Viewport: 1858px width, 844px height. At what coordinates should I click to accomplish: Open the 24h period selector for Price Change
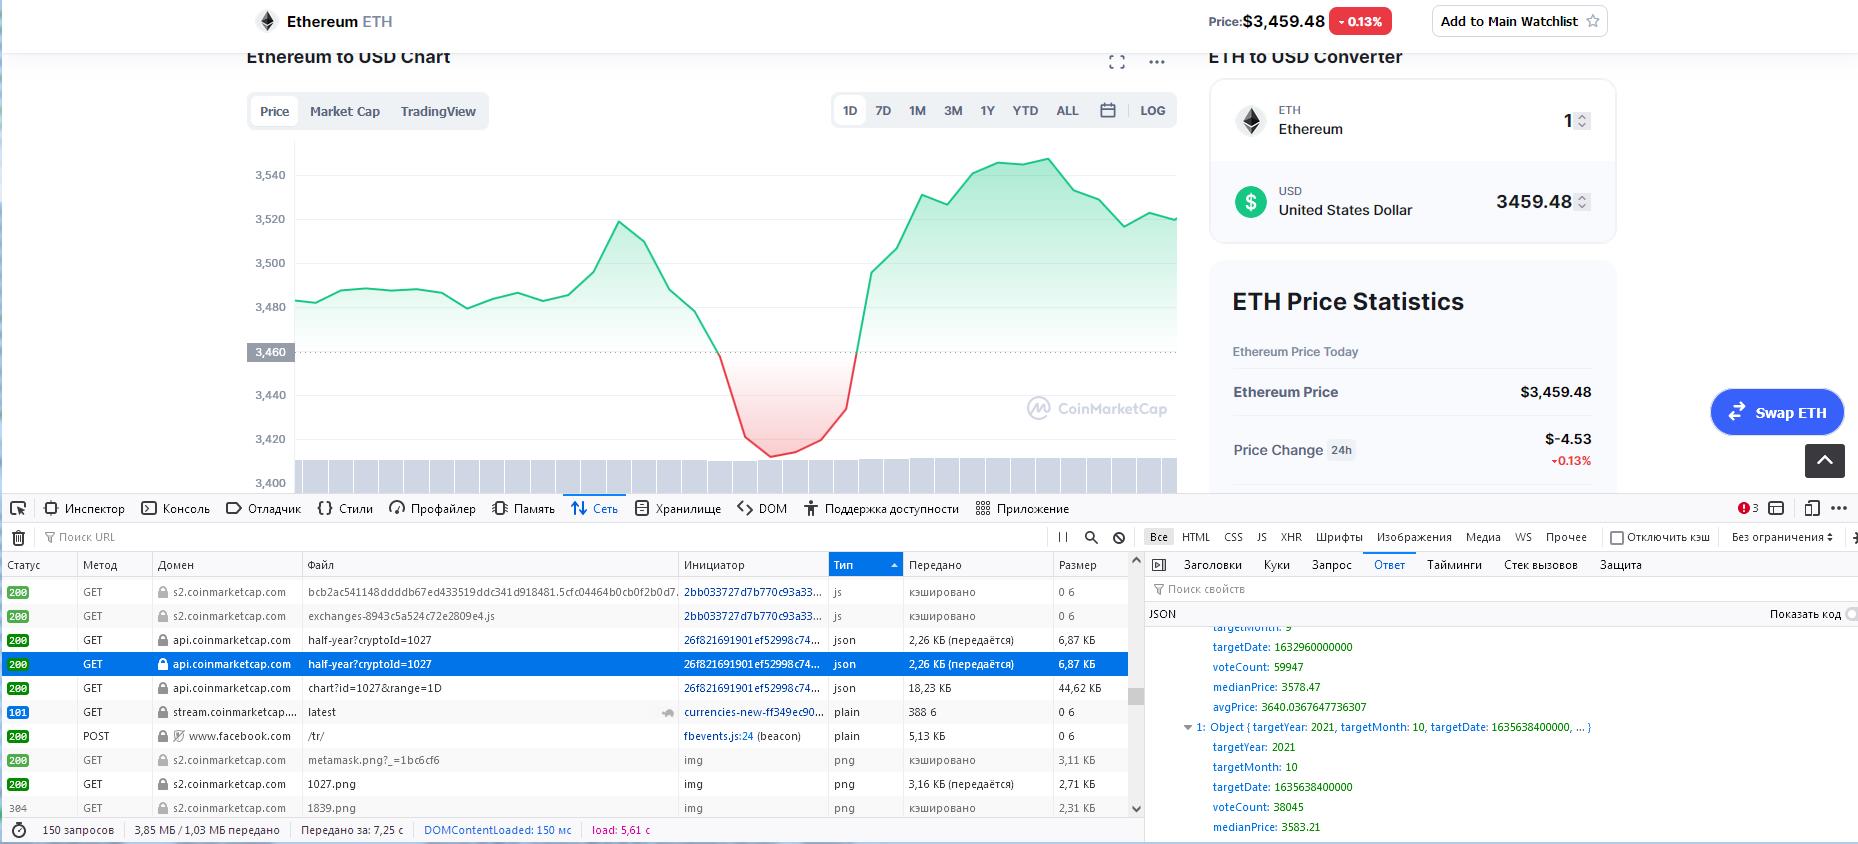click(x=1341, y=450)
